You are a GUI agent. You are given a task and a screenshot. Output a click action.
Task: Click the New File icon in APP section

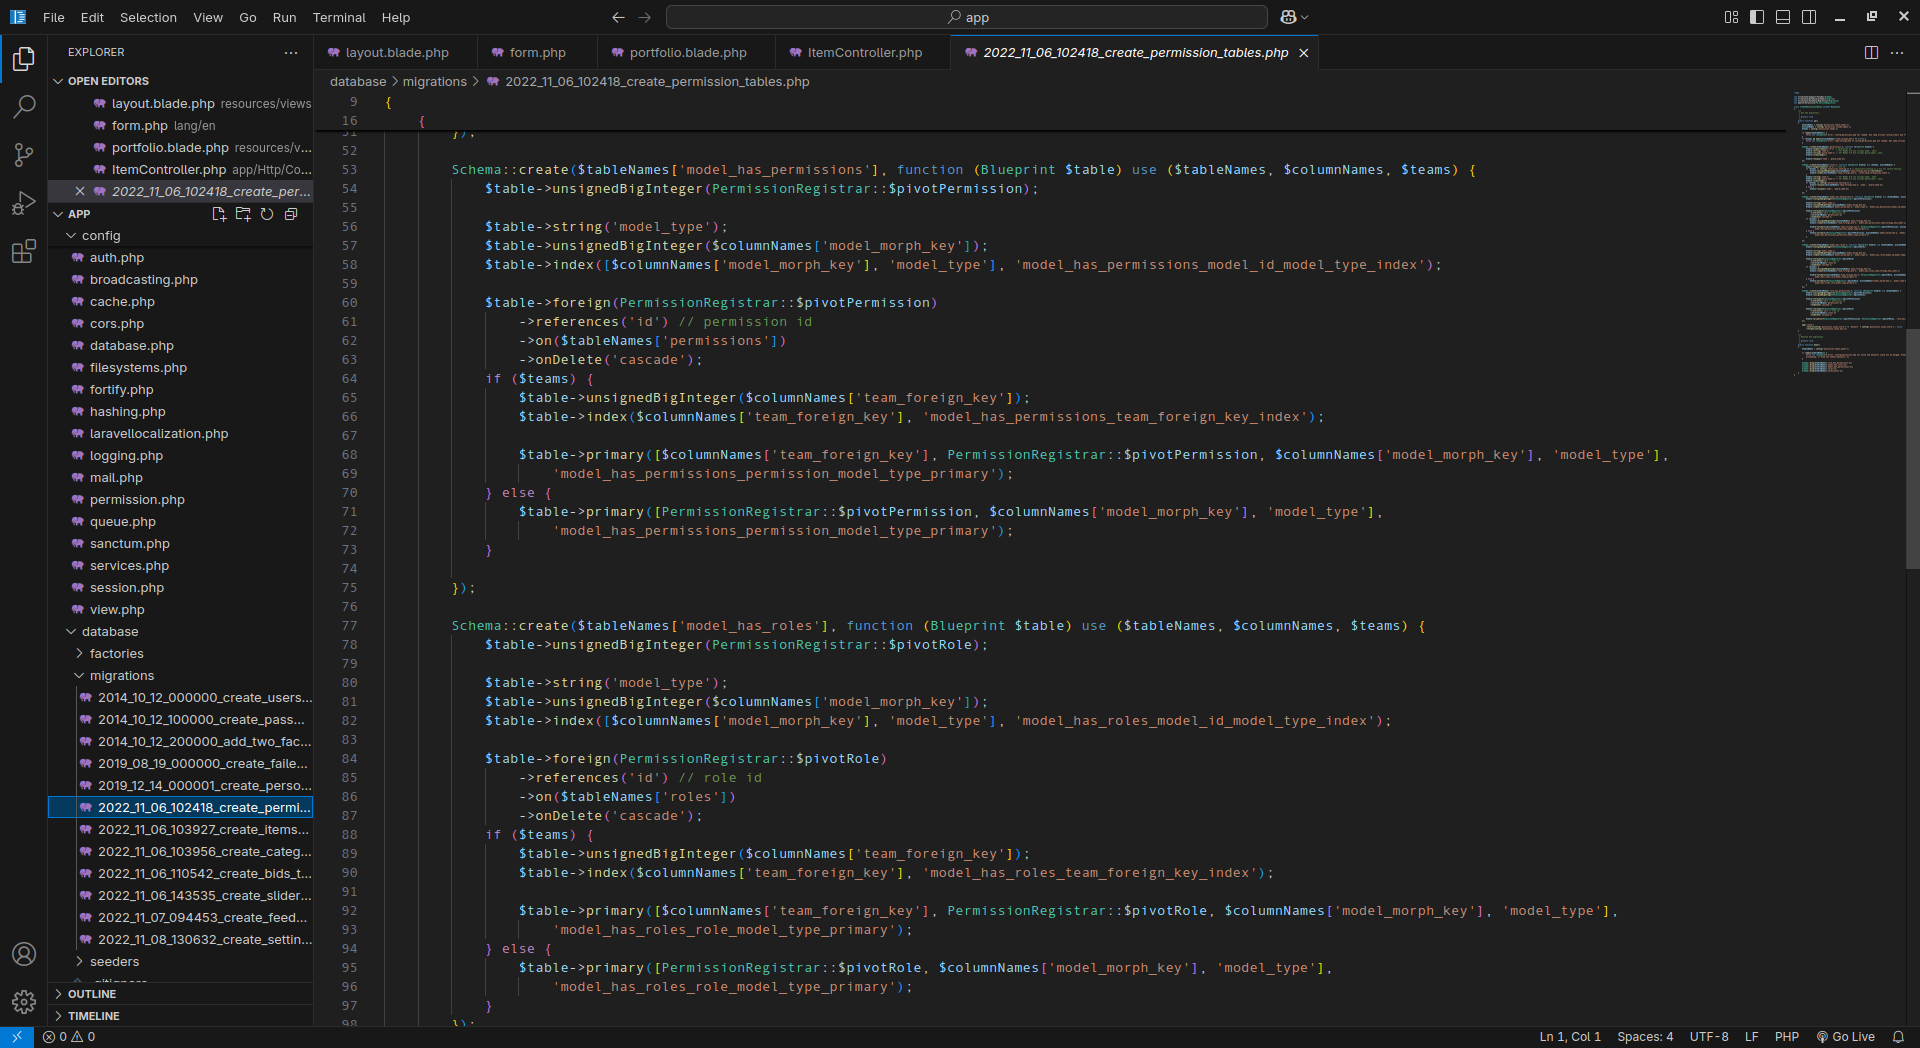point(219,214)
